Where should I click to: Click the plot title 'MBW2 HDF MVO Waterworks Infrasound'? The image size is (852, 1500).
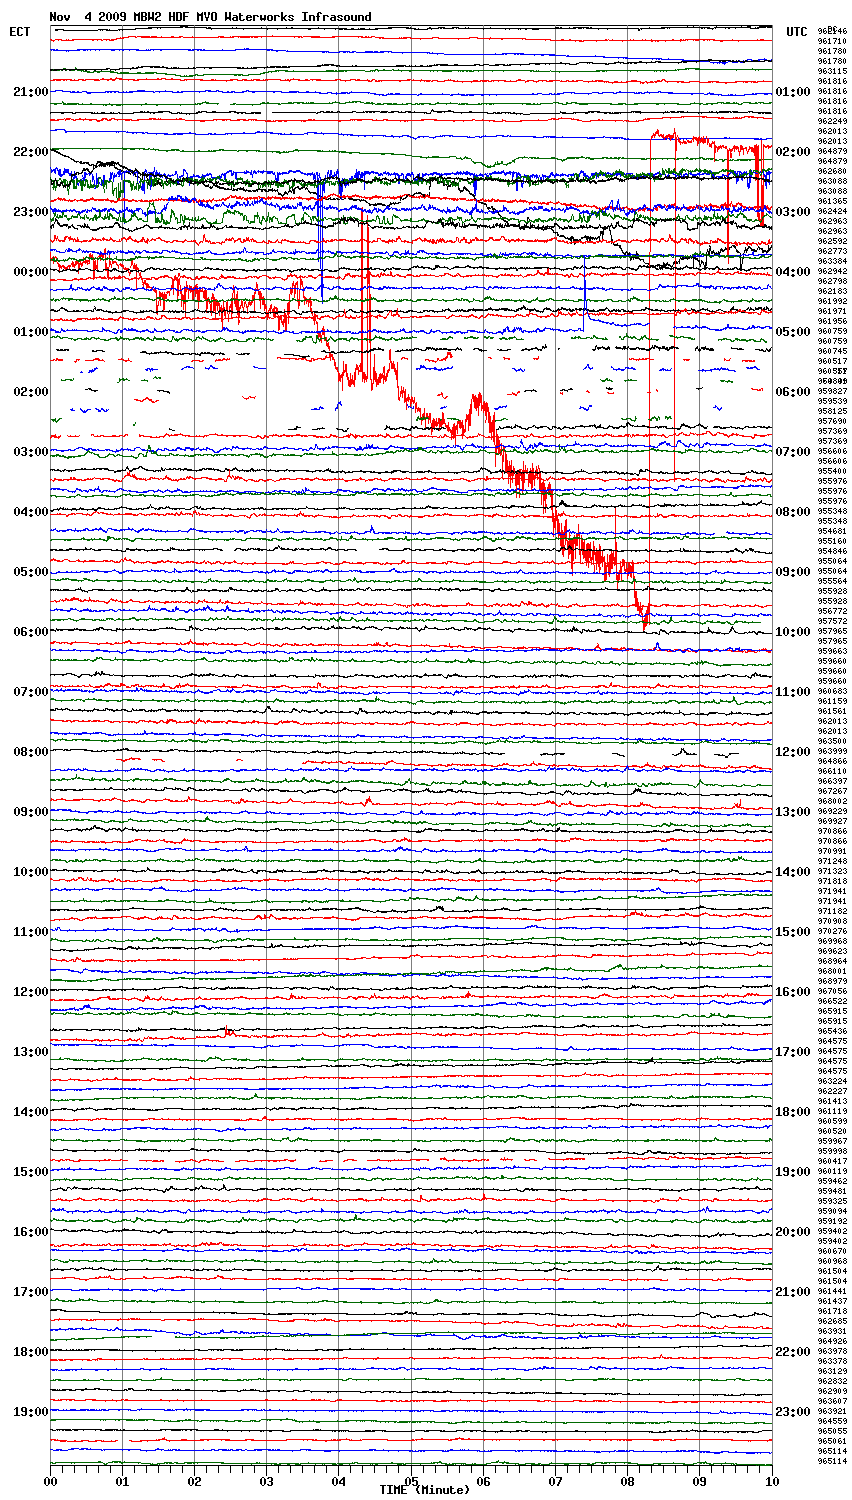click(252, 17)
